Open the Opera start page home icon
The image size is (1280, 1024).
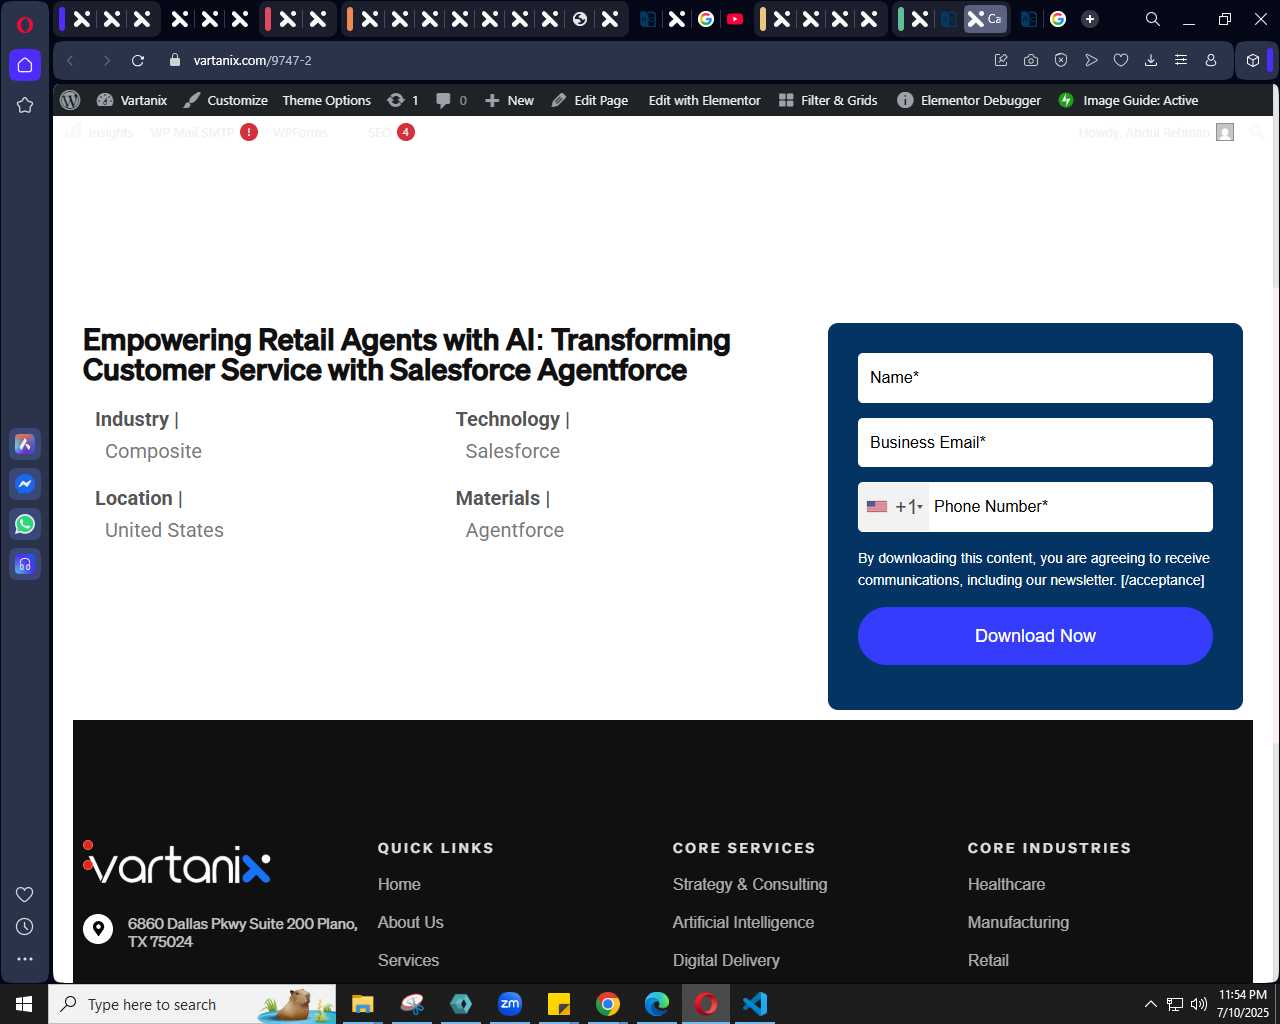[25, 65]
